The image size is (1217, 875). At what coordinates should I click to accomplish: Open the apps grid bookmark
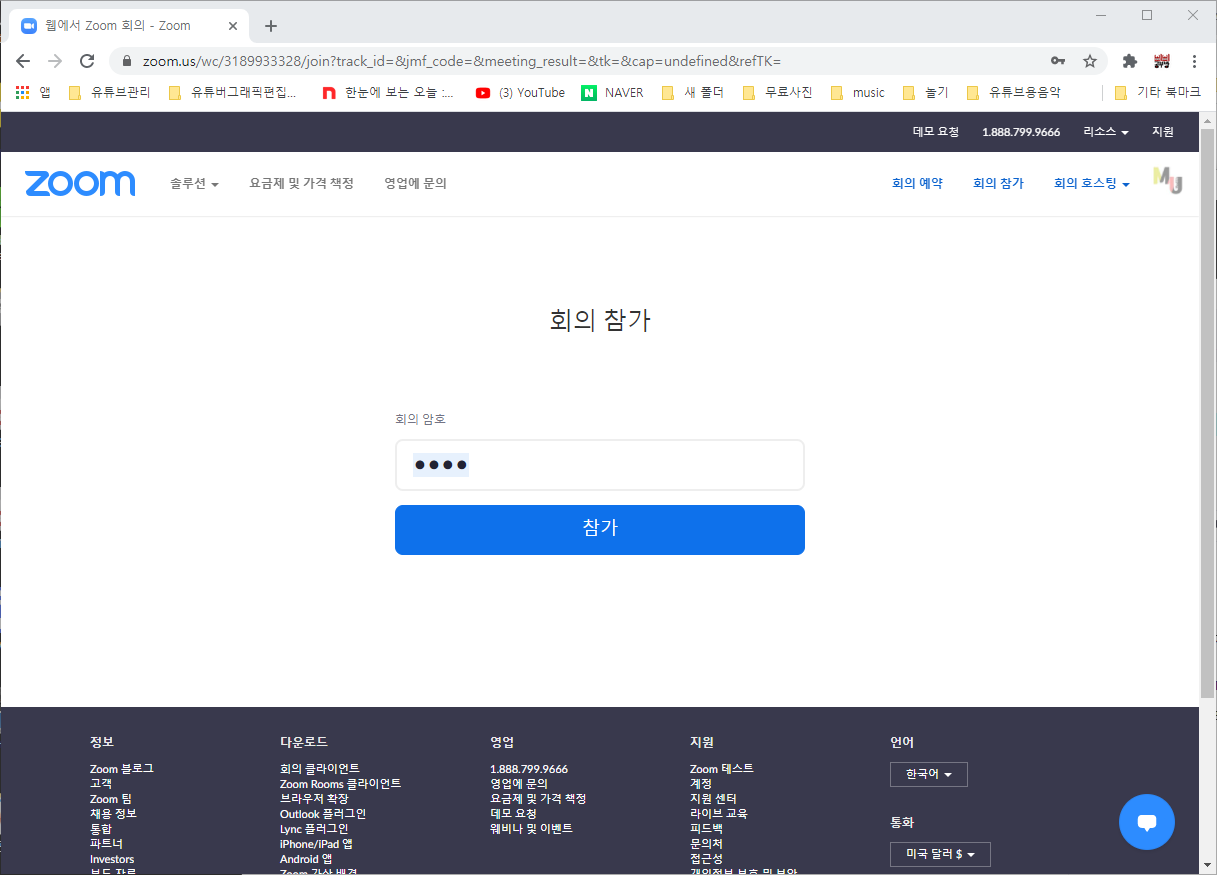(33, 93)
